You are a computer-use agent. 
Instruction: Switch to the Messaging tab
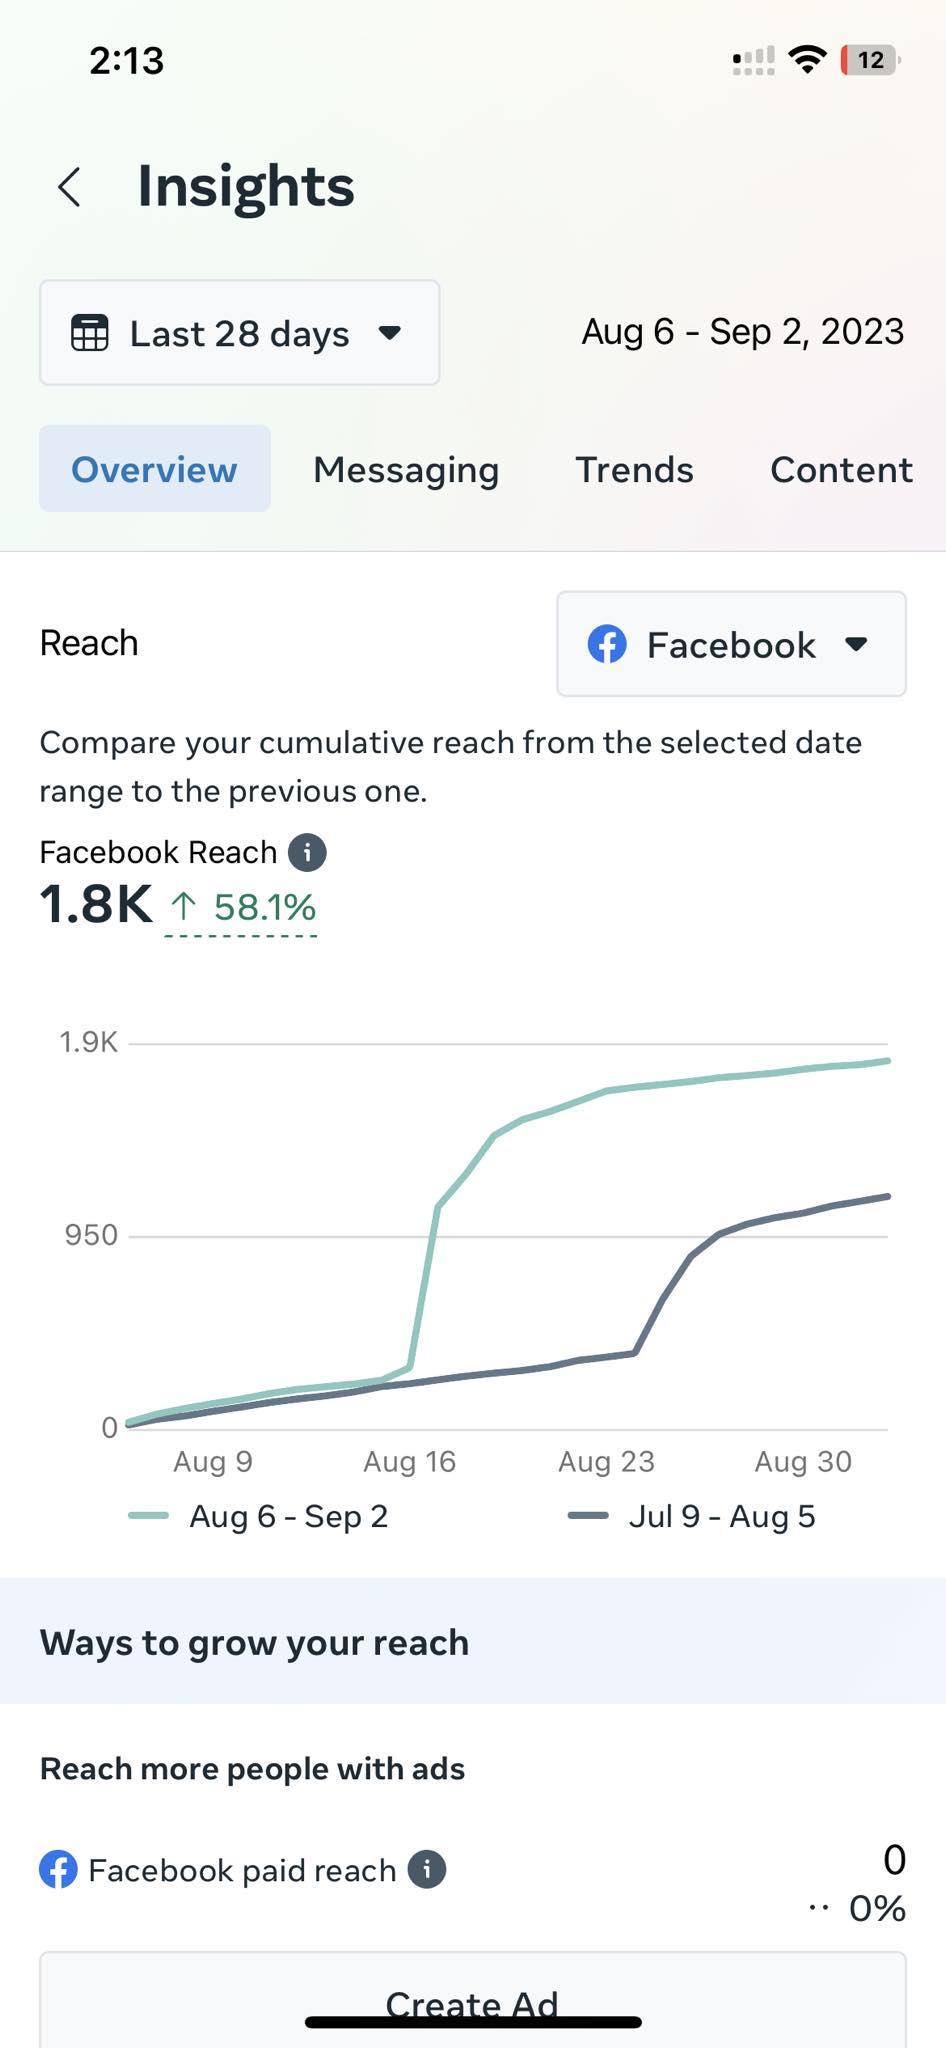(x=406, y=469)
